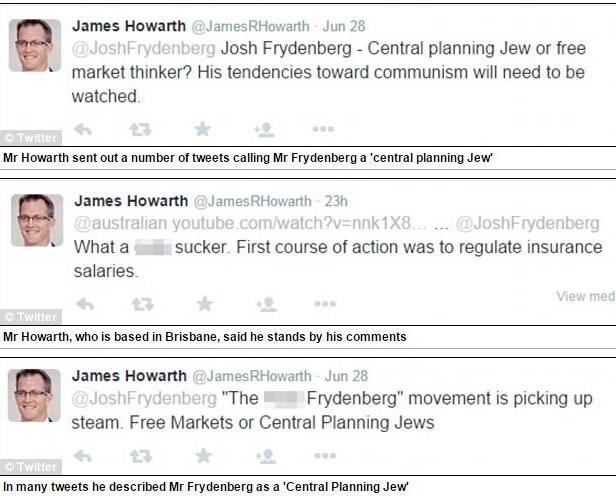This screenshot has width=616, height=496.
Task: Open more options on the first tweet
Action: (323, 129)
